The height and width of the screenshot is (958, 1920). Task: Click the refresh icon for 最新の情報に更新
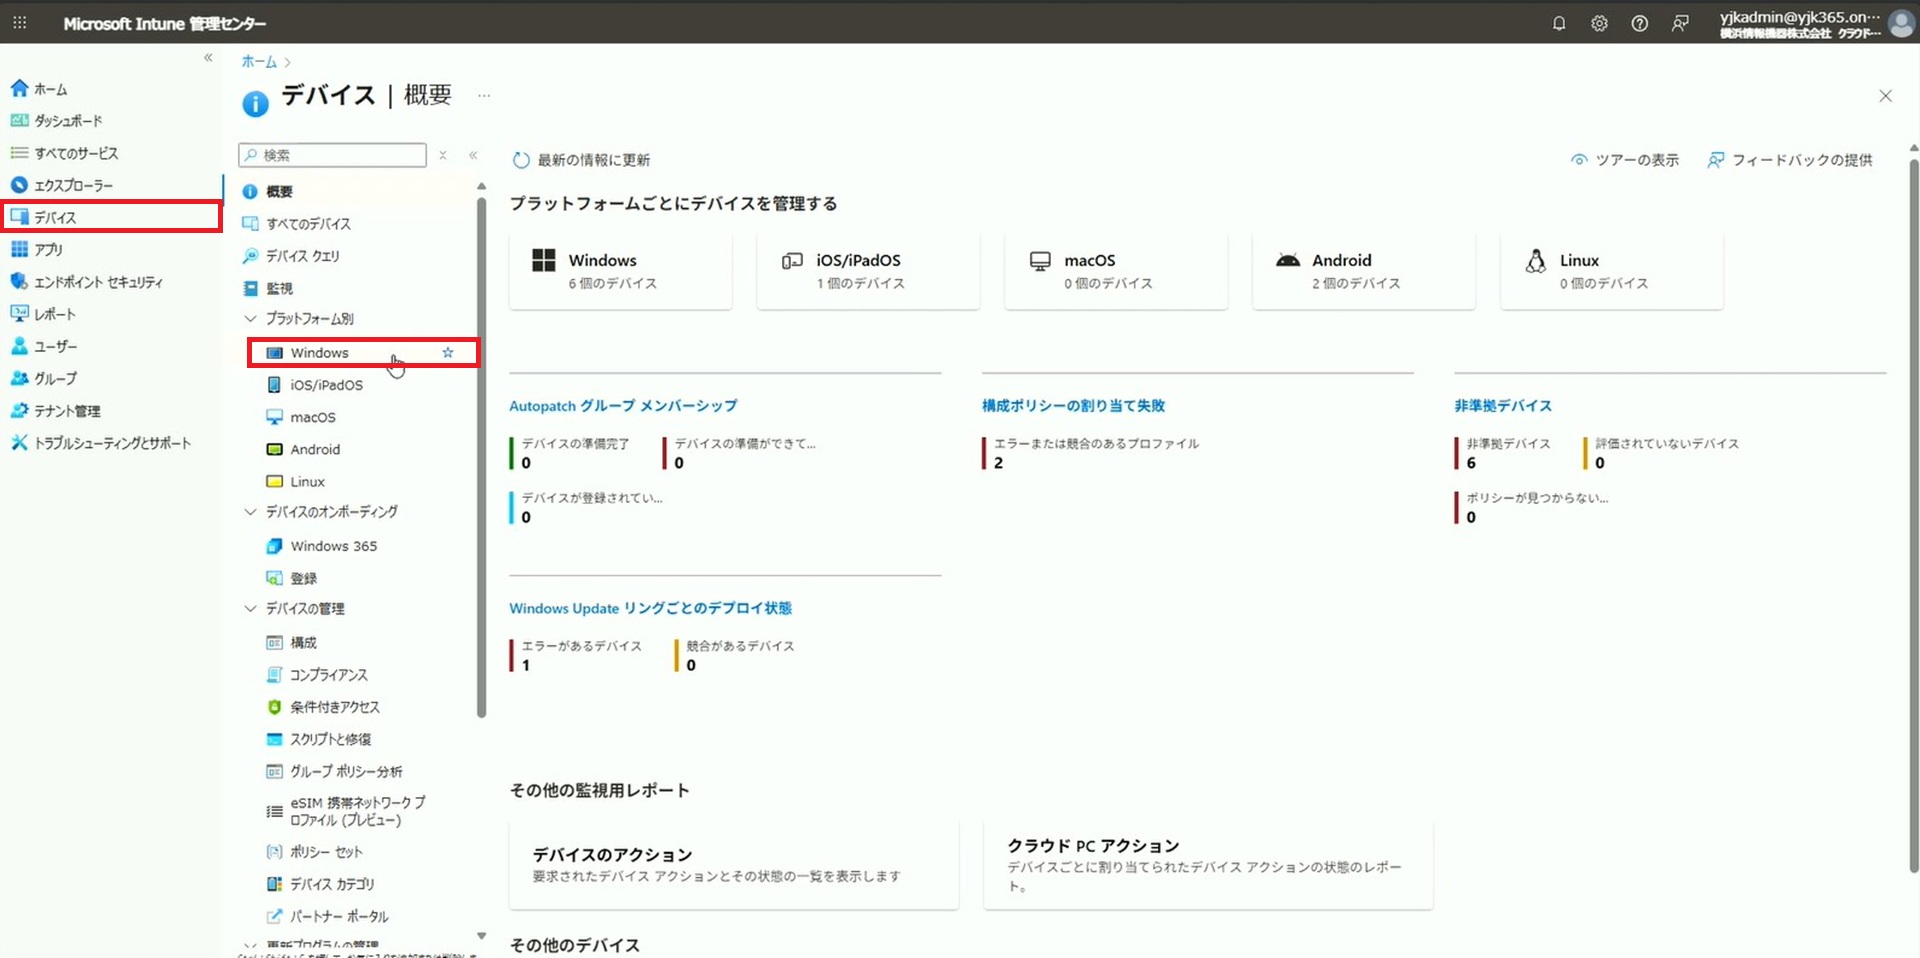point(520,160)
